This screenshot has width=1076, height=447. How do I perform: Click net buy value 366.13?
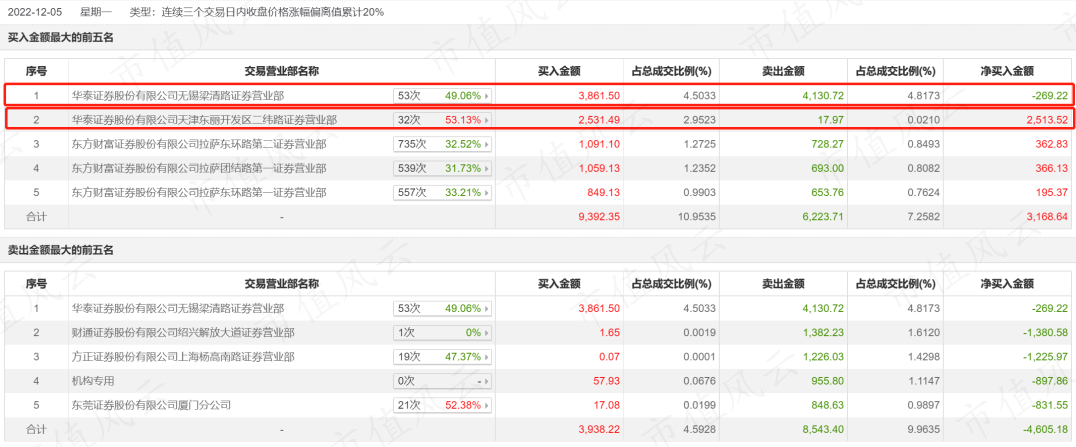click(1053, 168)
